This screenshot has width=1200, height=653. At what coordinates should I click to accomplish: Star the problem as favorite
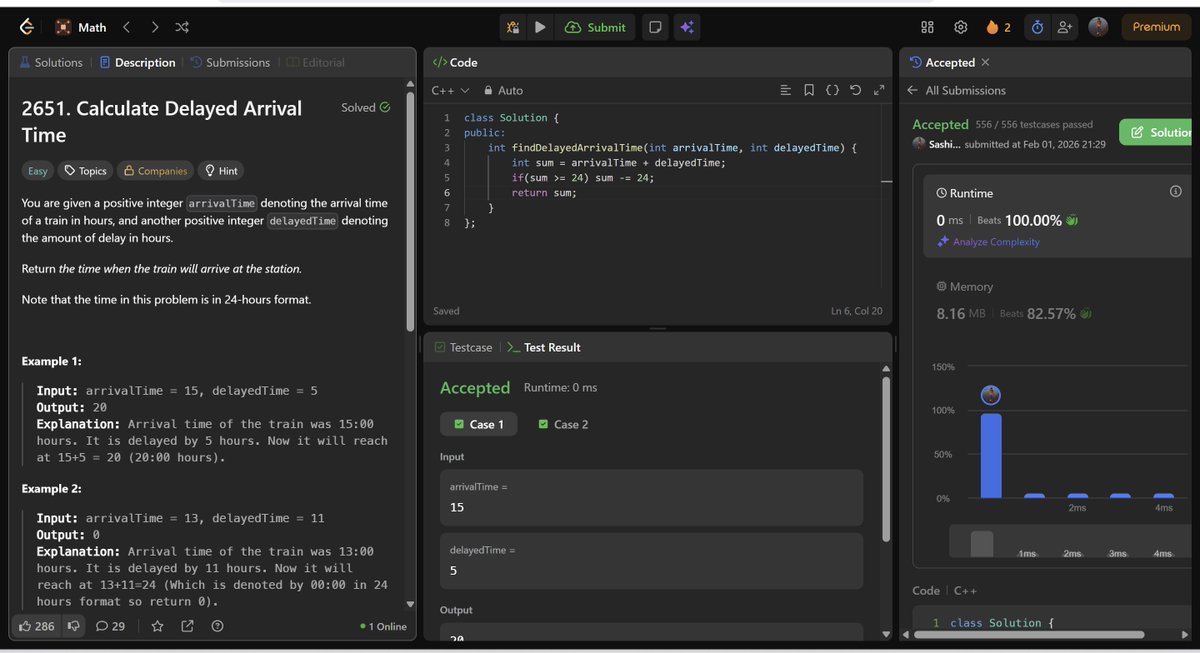[157, 626]
